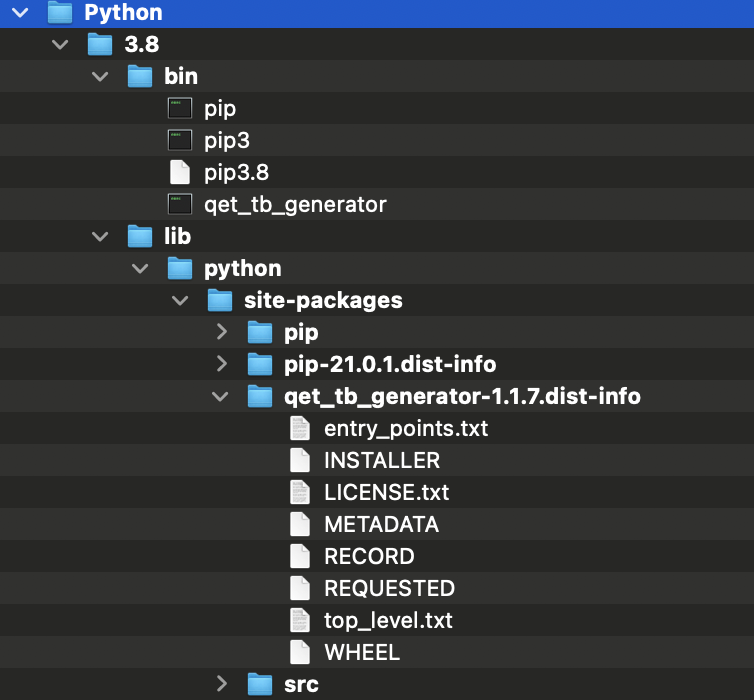Select the REQUESTED file name
The height and width of the screenshot is (700, 754).
coord(389,589)
